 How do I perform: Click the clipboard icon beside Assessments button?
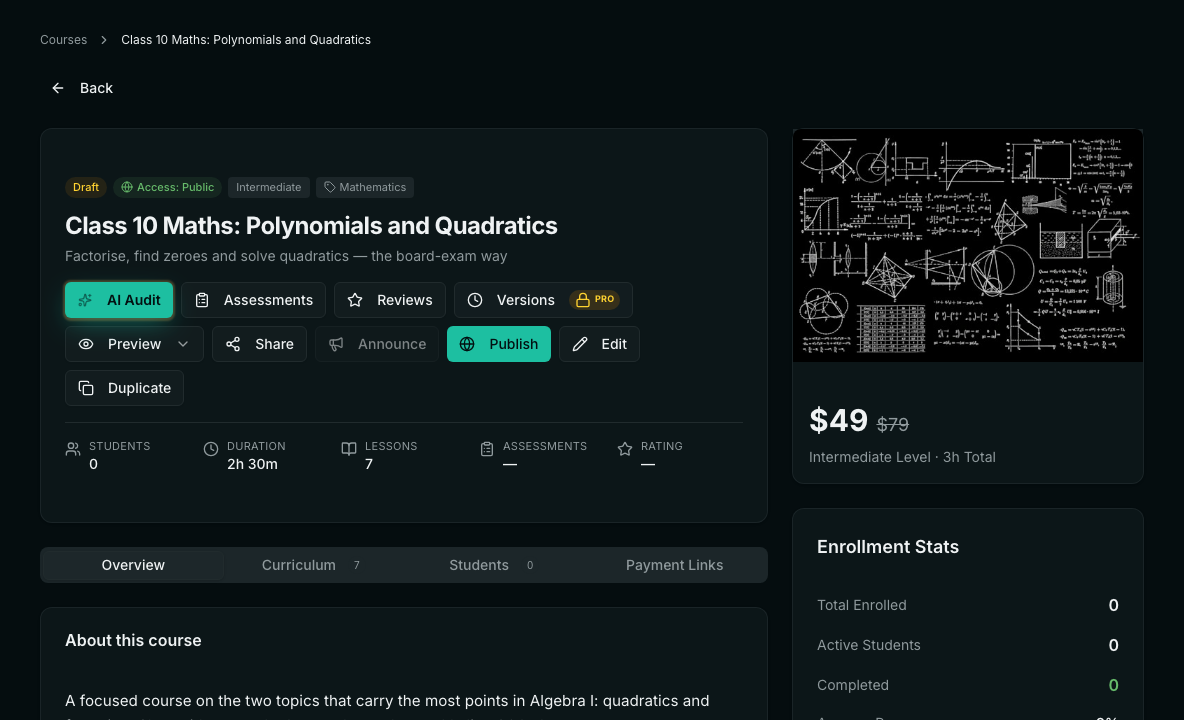(202, 300)
